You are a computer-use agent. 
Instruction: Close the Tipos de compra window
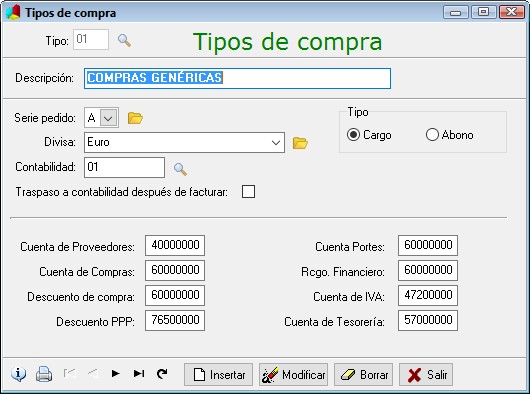(x=511, y=13)
